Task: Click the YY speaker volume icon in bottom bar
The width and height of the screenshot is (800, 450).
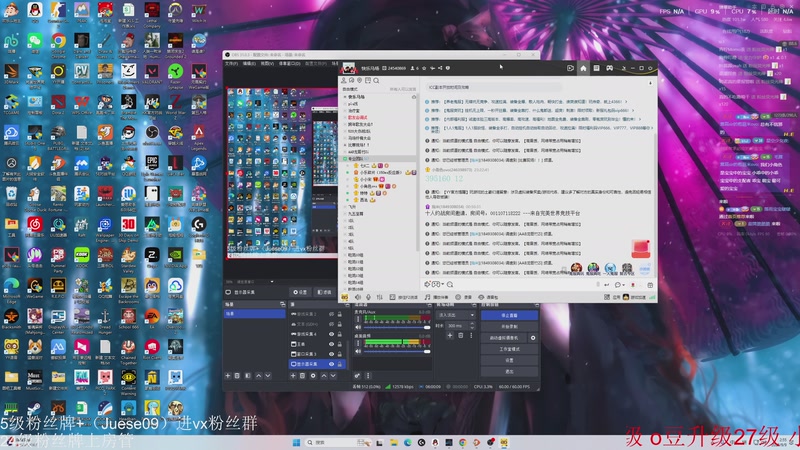Action: [358, 296]
